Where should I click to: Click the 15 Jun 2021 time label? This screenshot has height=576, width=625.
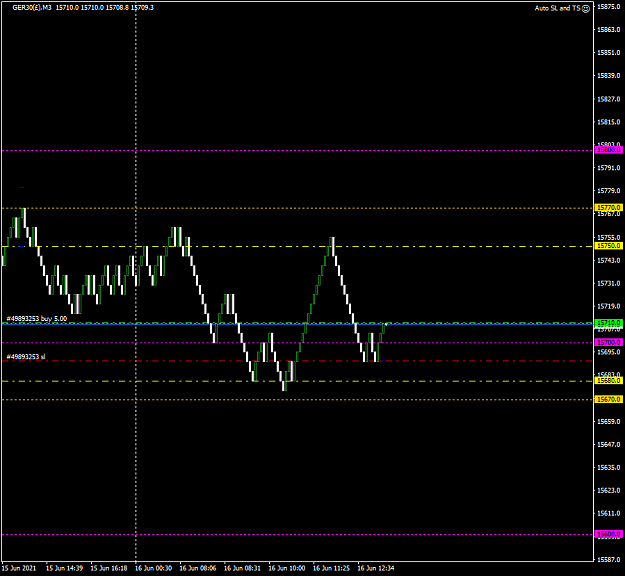pos(19,568)
